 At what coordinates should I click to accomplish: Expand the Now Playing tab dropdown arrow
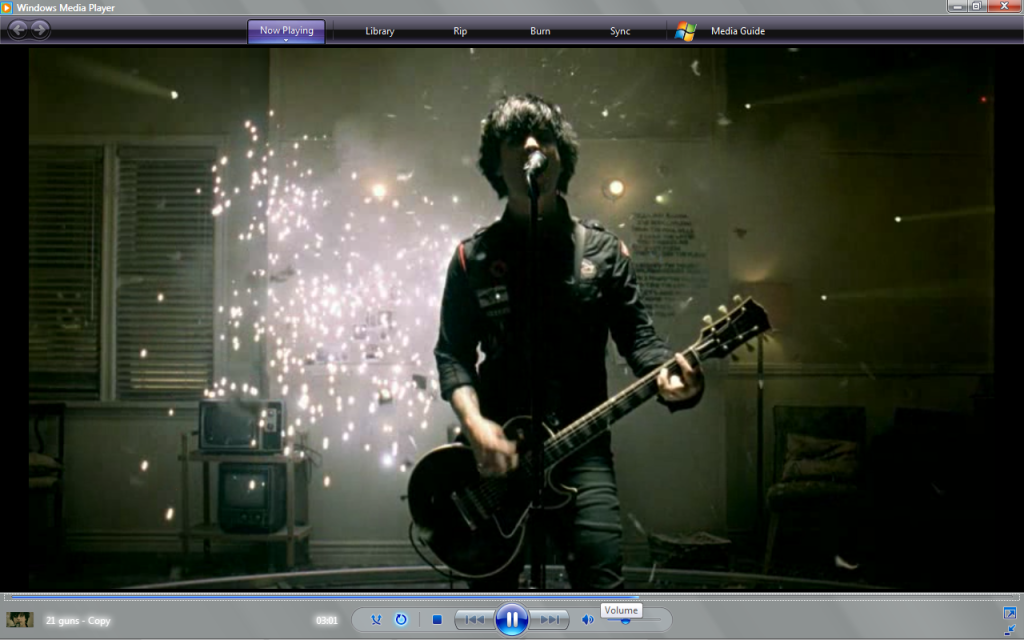pos(286,40)
